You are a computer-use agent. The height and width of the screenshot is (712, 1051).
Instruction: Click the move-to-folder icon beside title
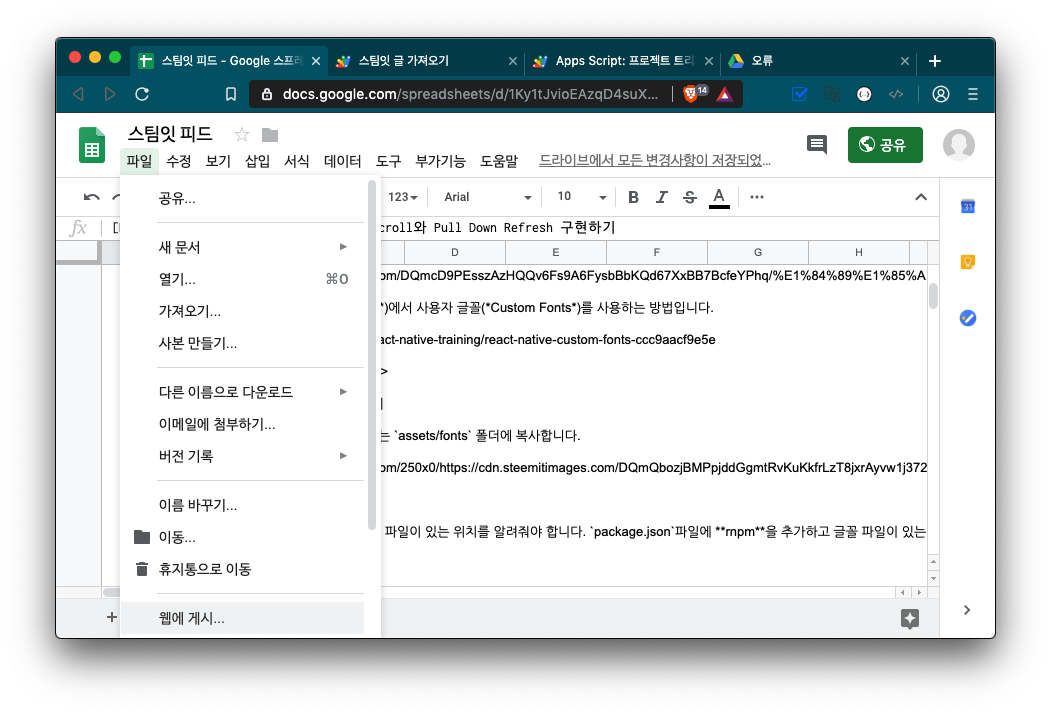pos(270,135)
